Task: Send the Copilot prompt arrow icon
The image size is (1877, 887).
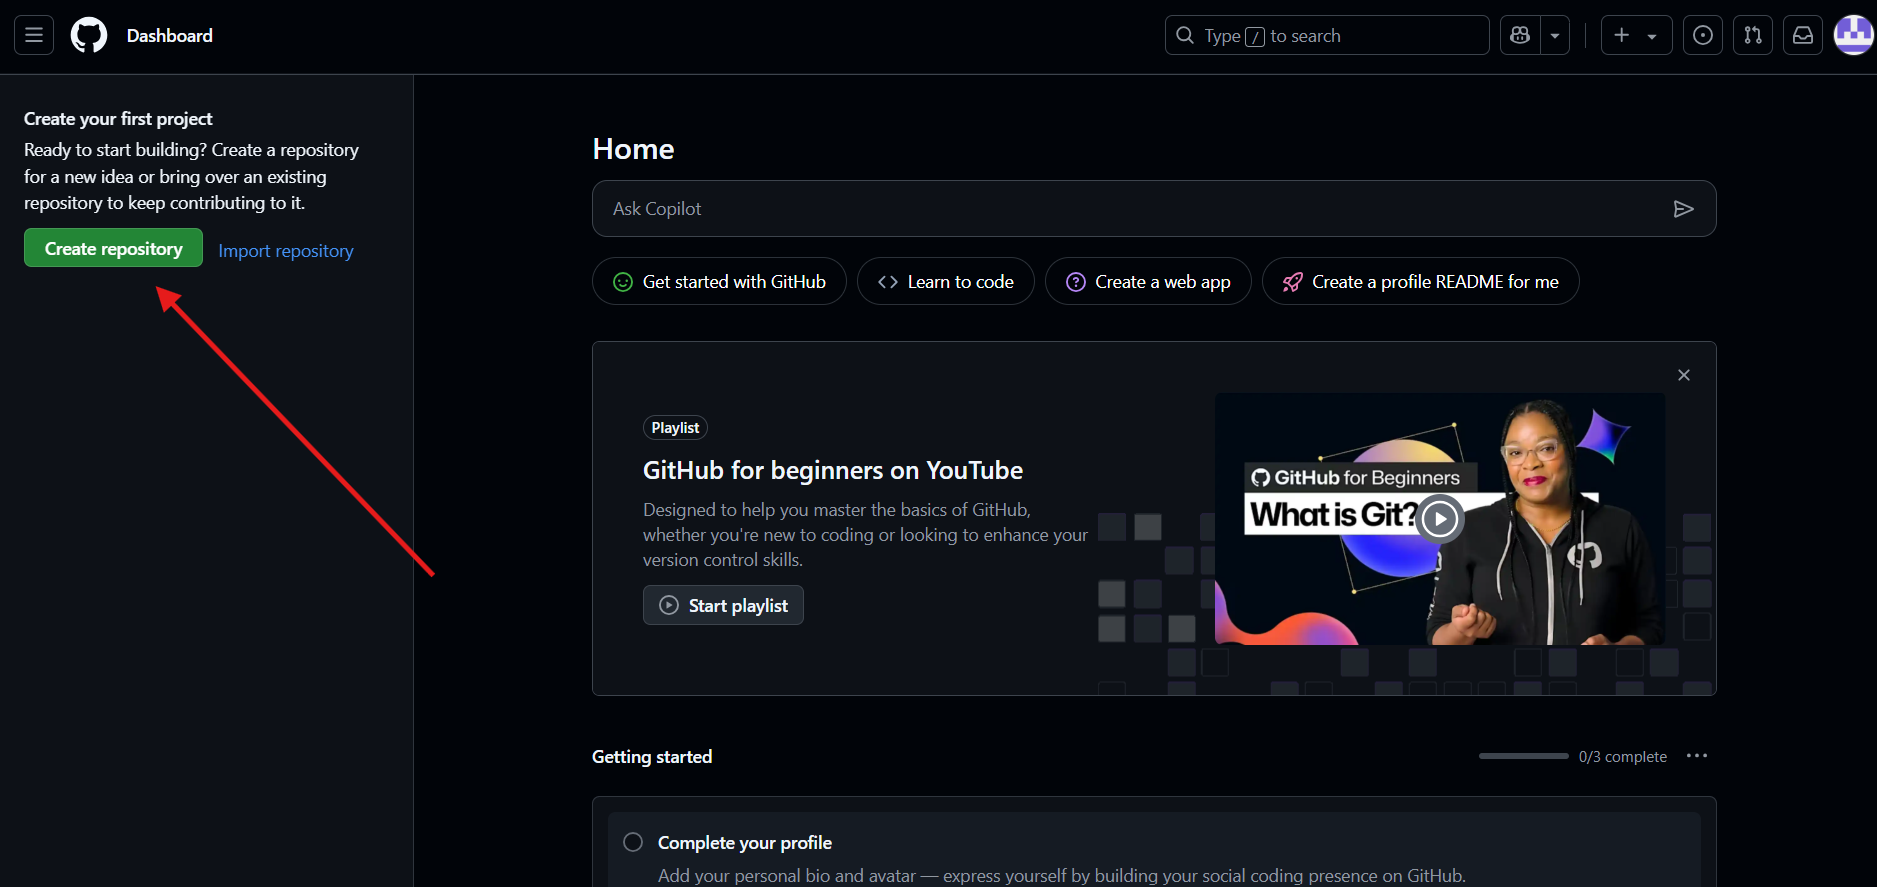Action: tap(1683, 208)
